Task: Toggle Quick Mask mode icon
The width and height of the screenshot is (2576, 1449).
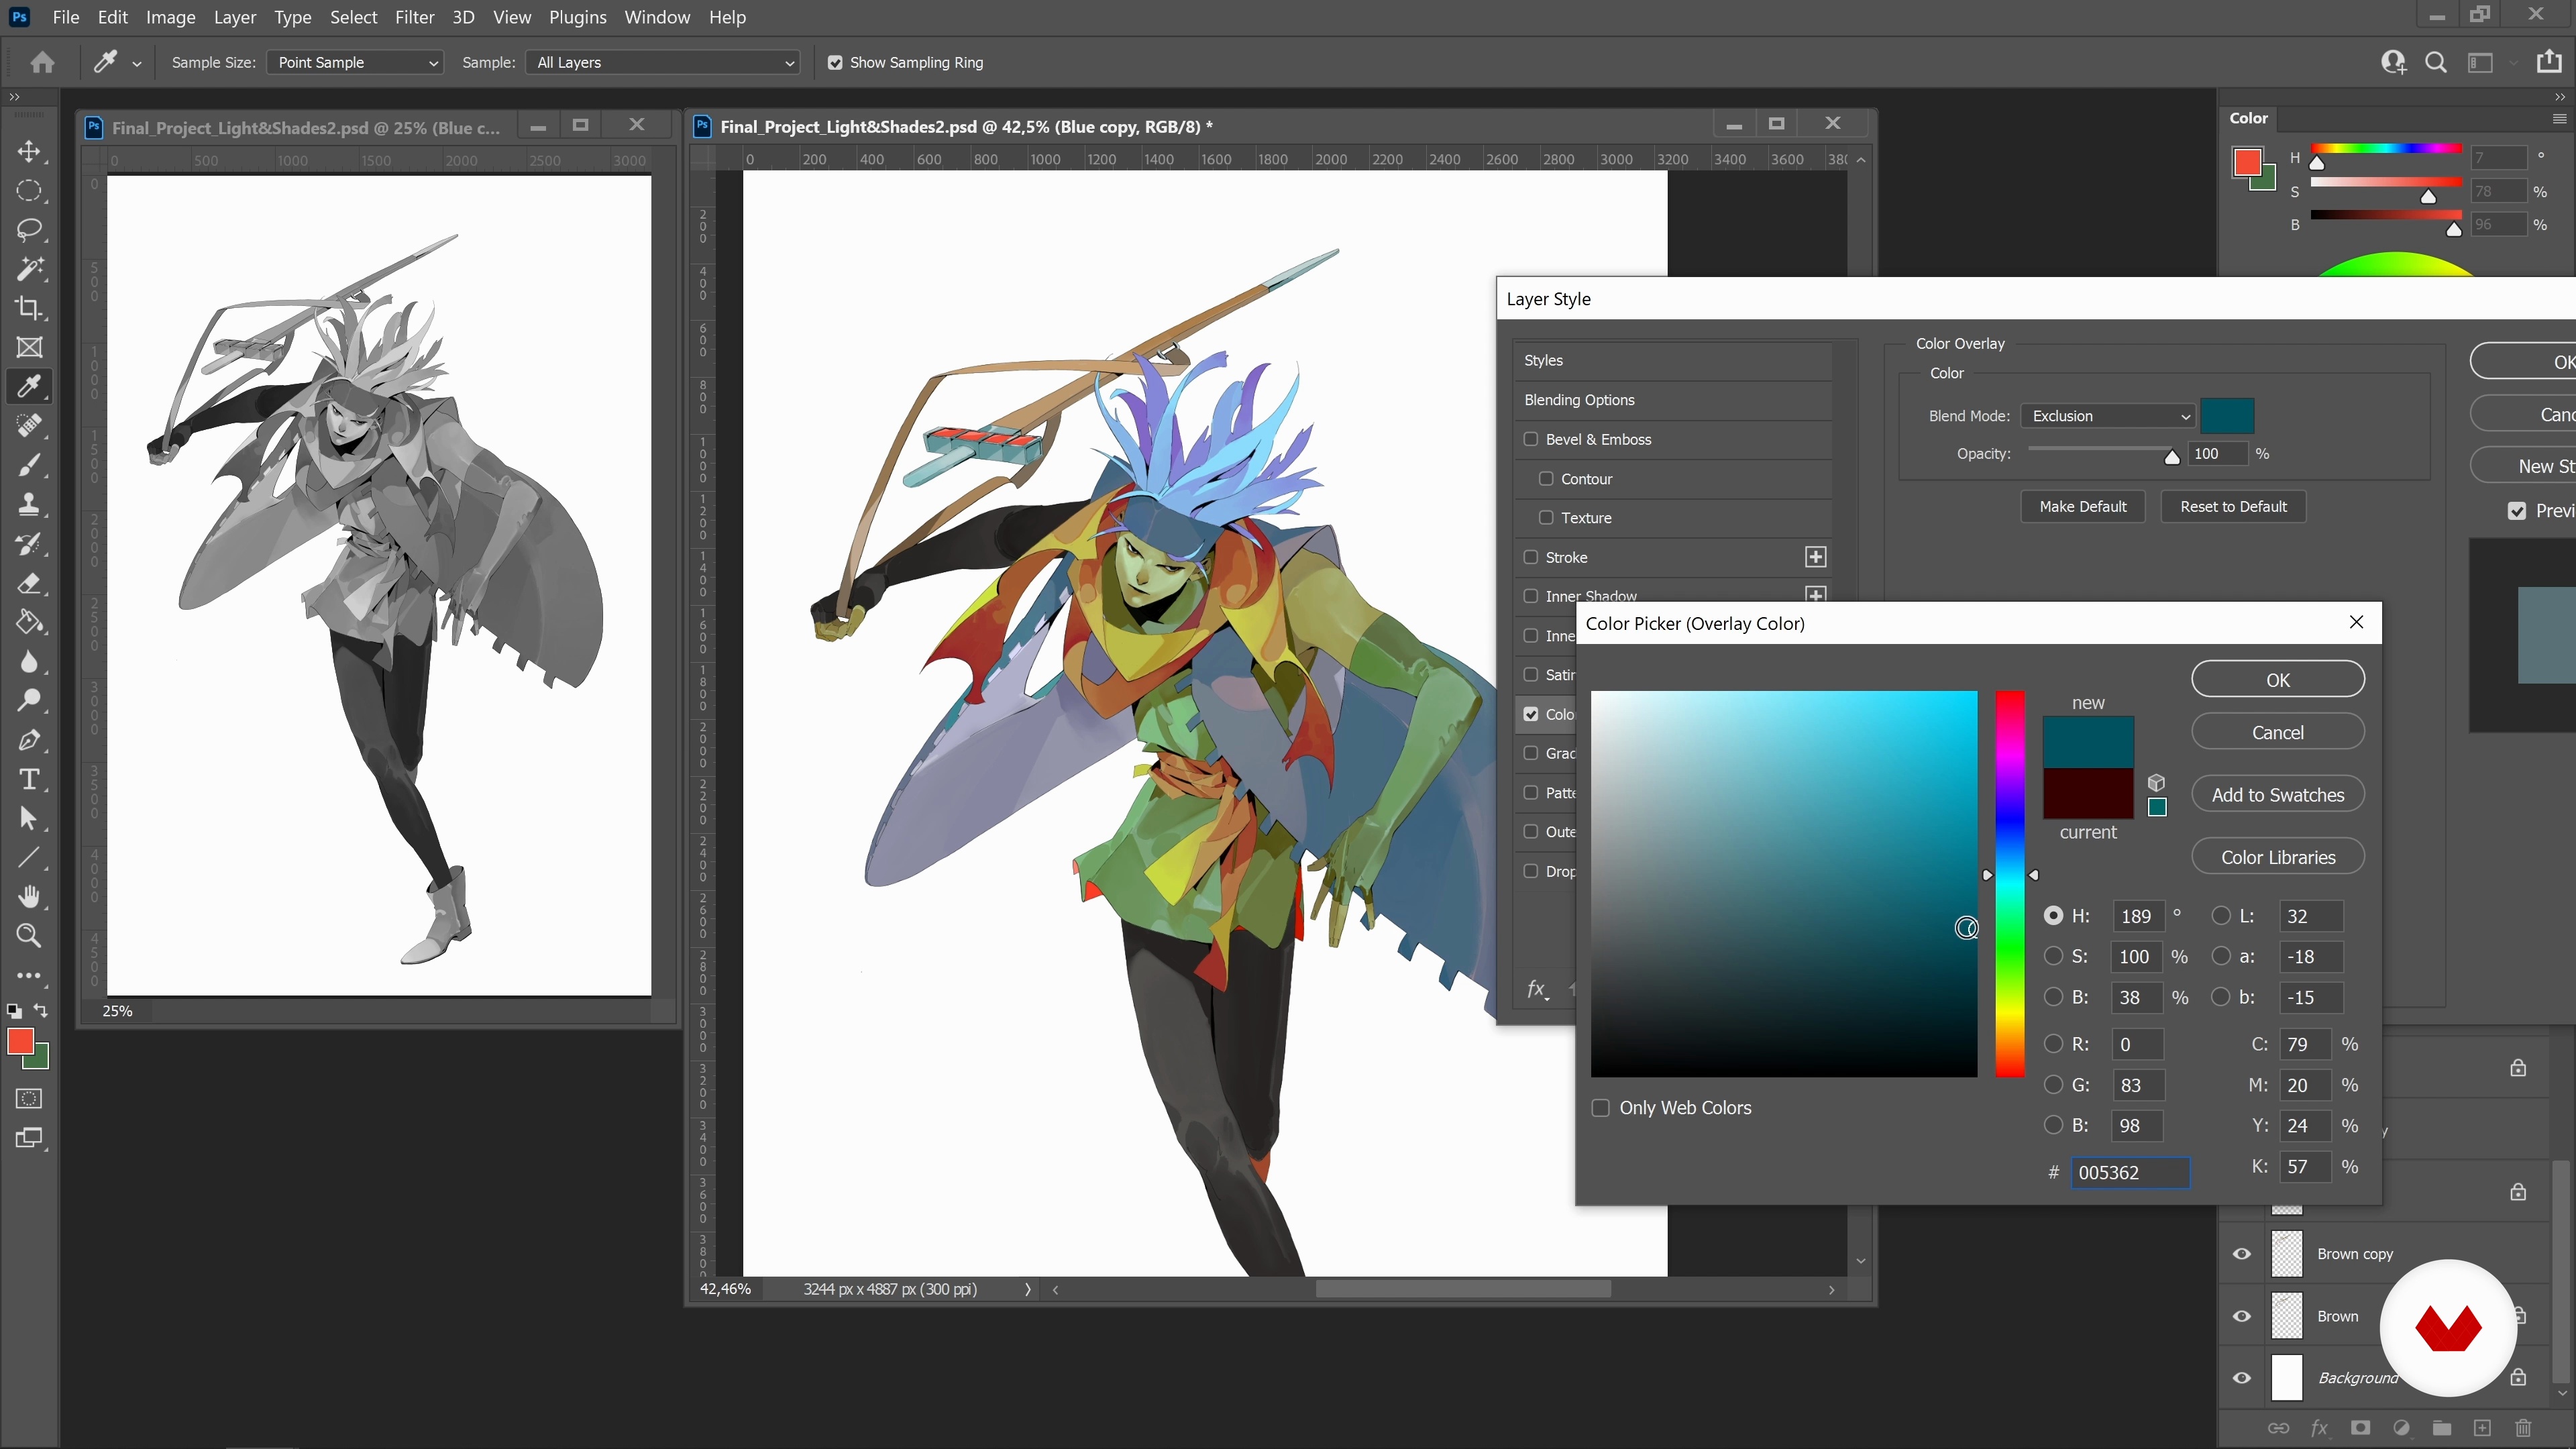Action: pyautogui.click(x=29, y=1098)
